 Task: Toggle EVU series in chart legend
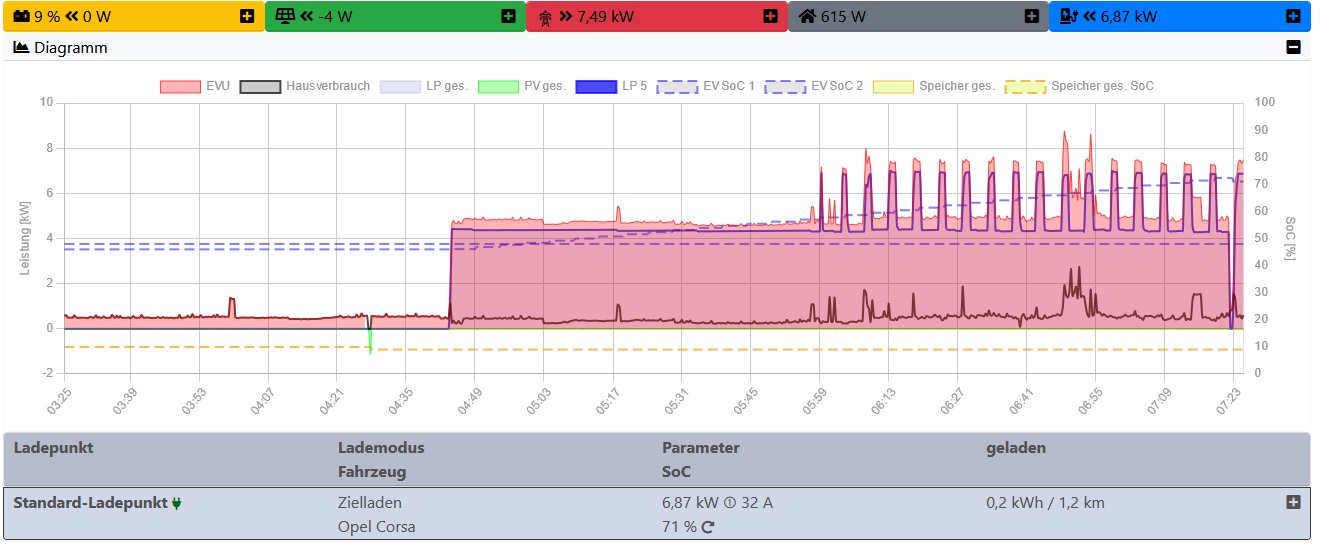[x=195, y=86]
